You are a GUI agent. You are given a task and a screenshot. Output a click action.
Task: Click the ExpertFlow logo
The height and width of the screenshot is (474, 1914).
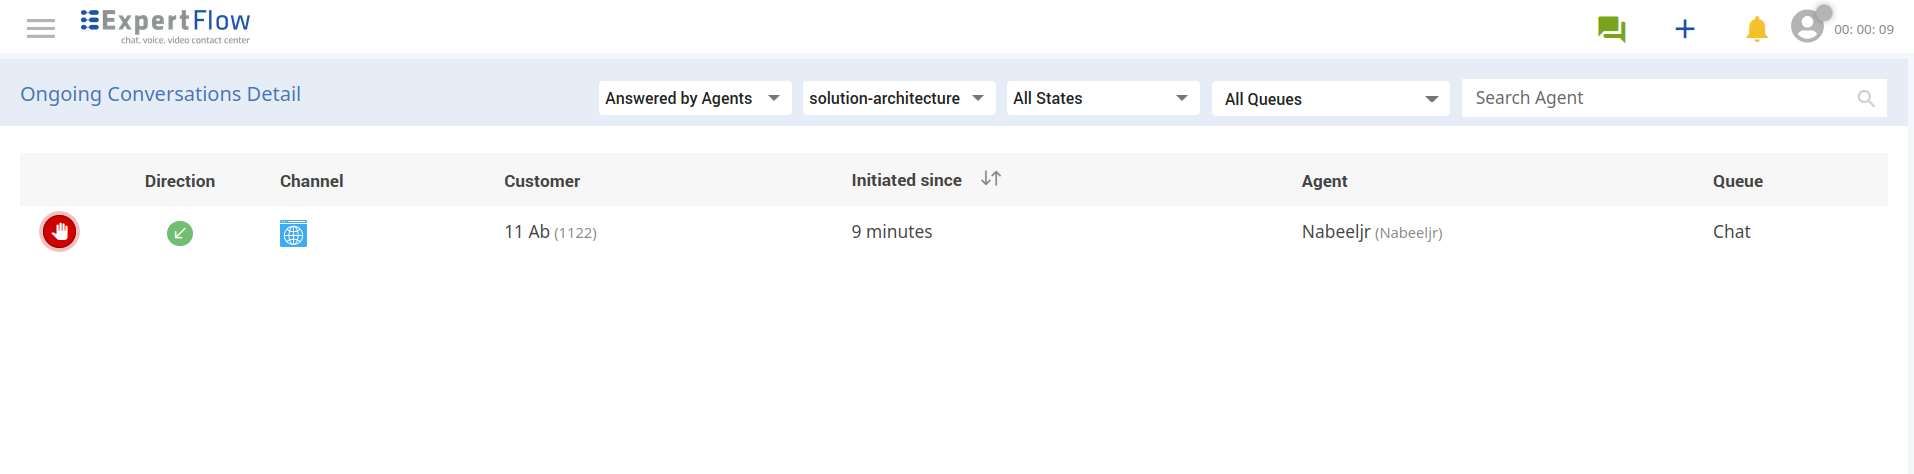(166, 26)
